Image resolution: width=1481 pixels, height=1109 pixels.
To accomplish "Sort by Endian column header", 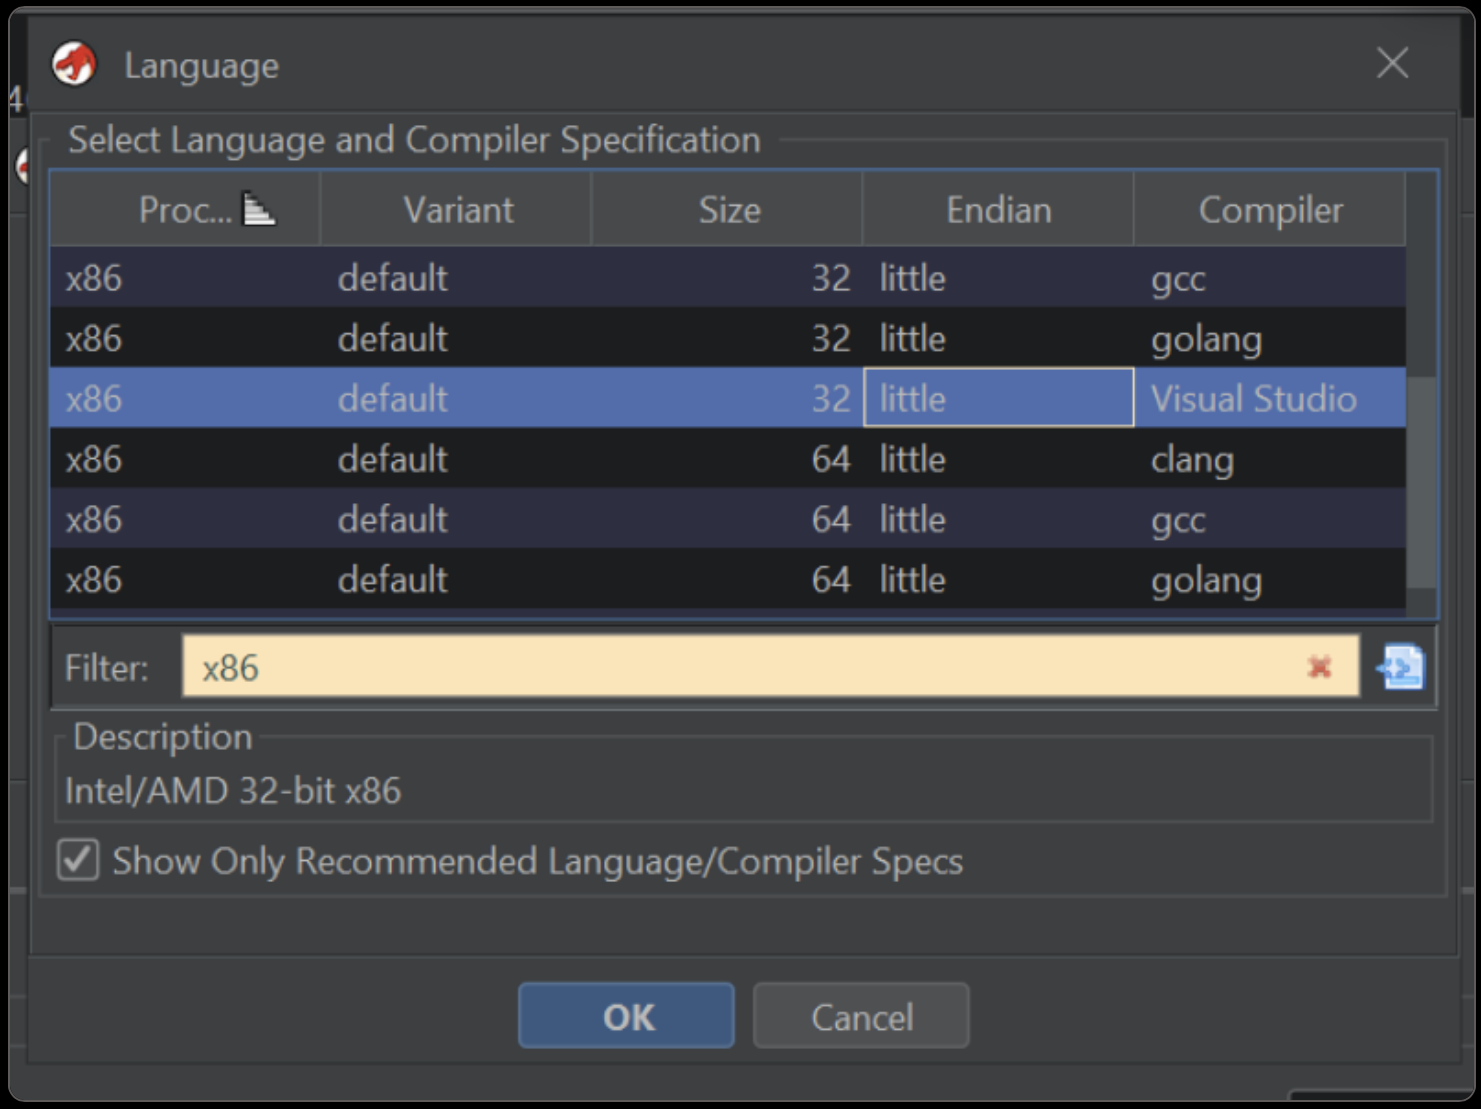I will (998, 210).
